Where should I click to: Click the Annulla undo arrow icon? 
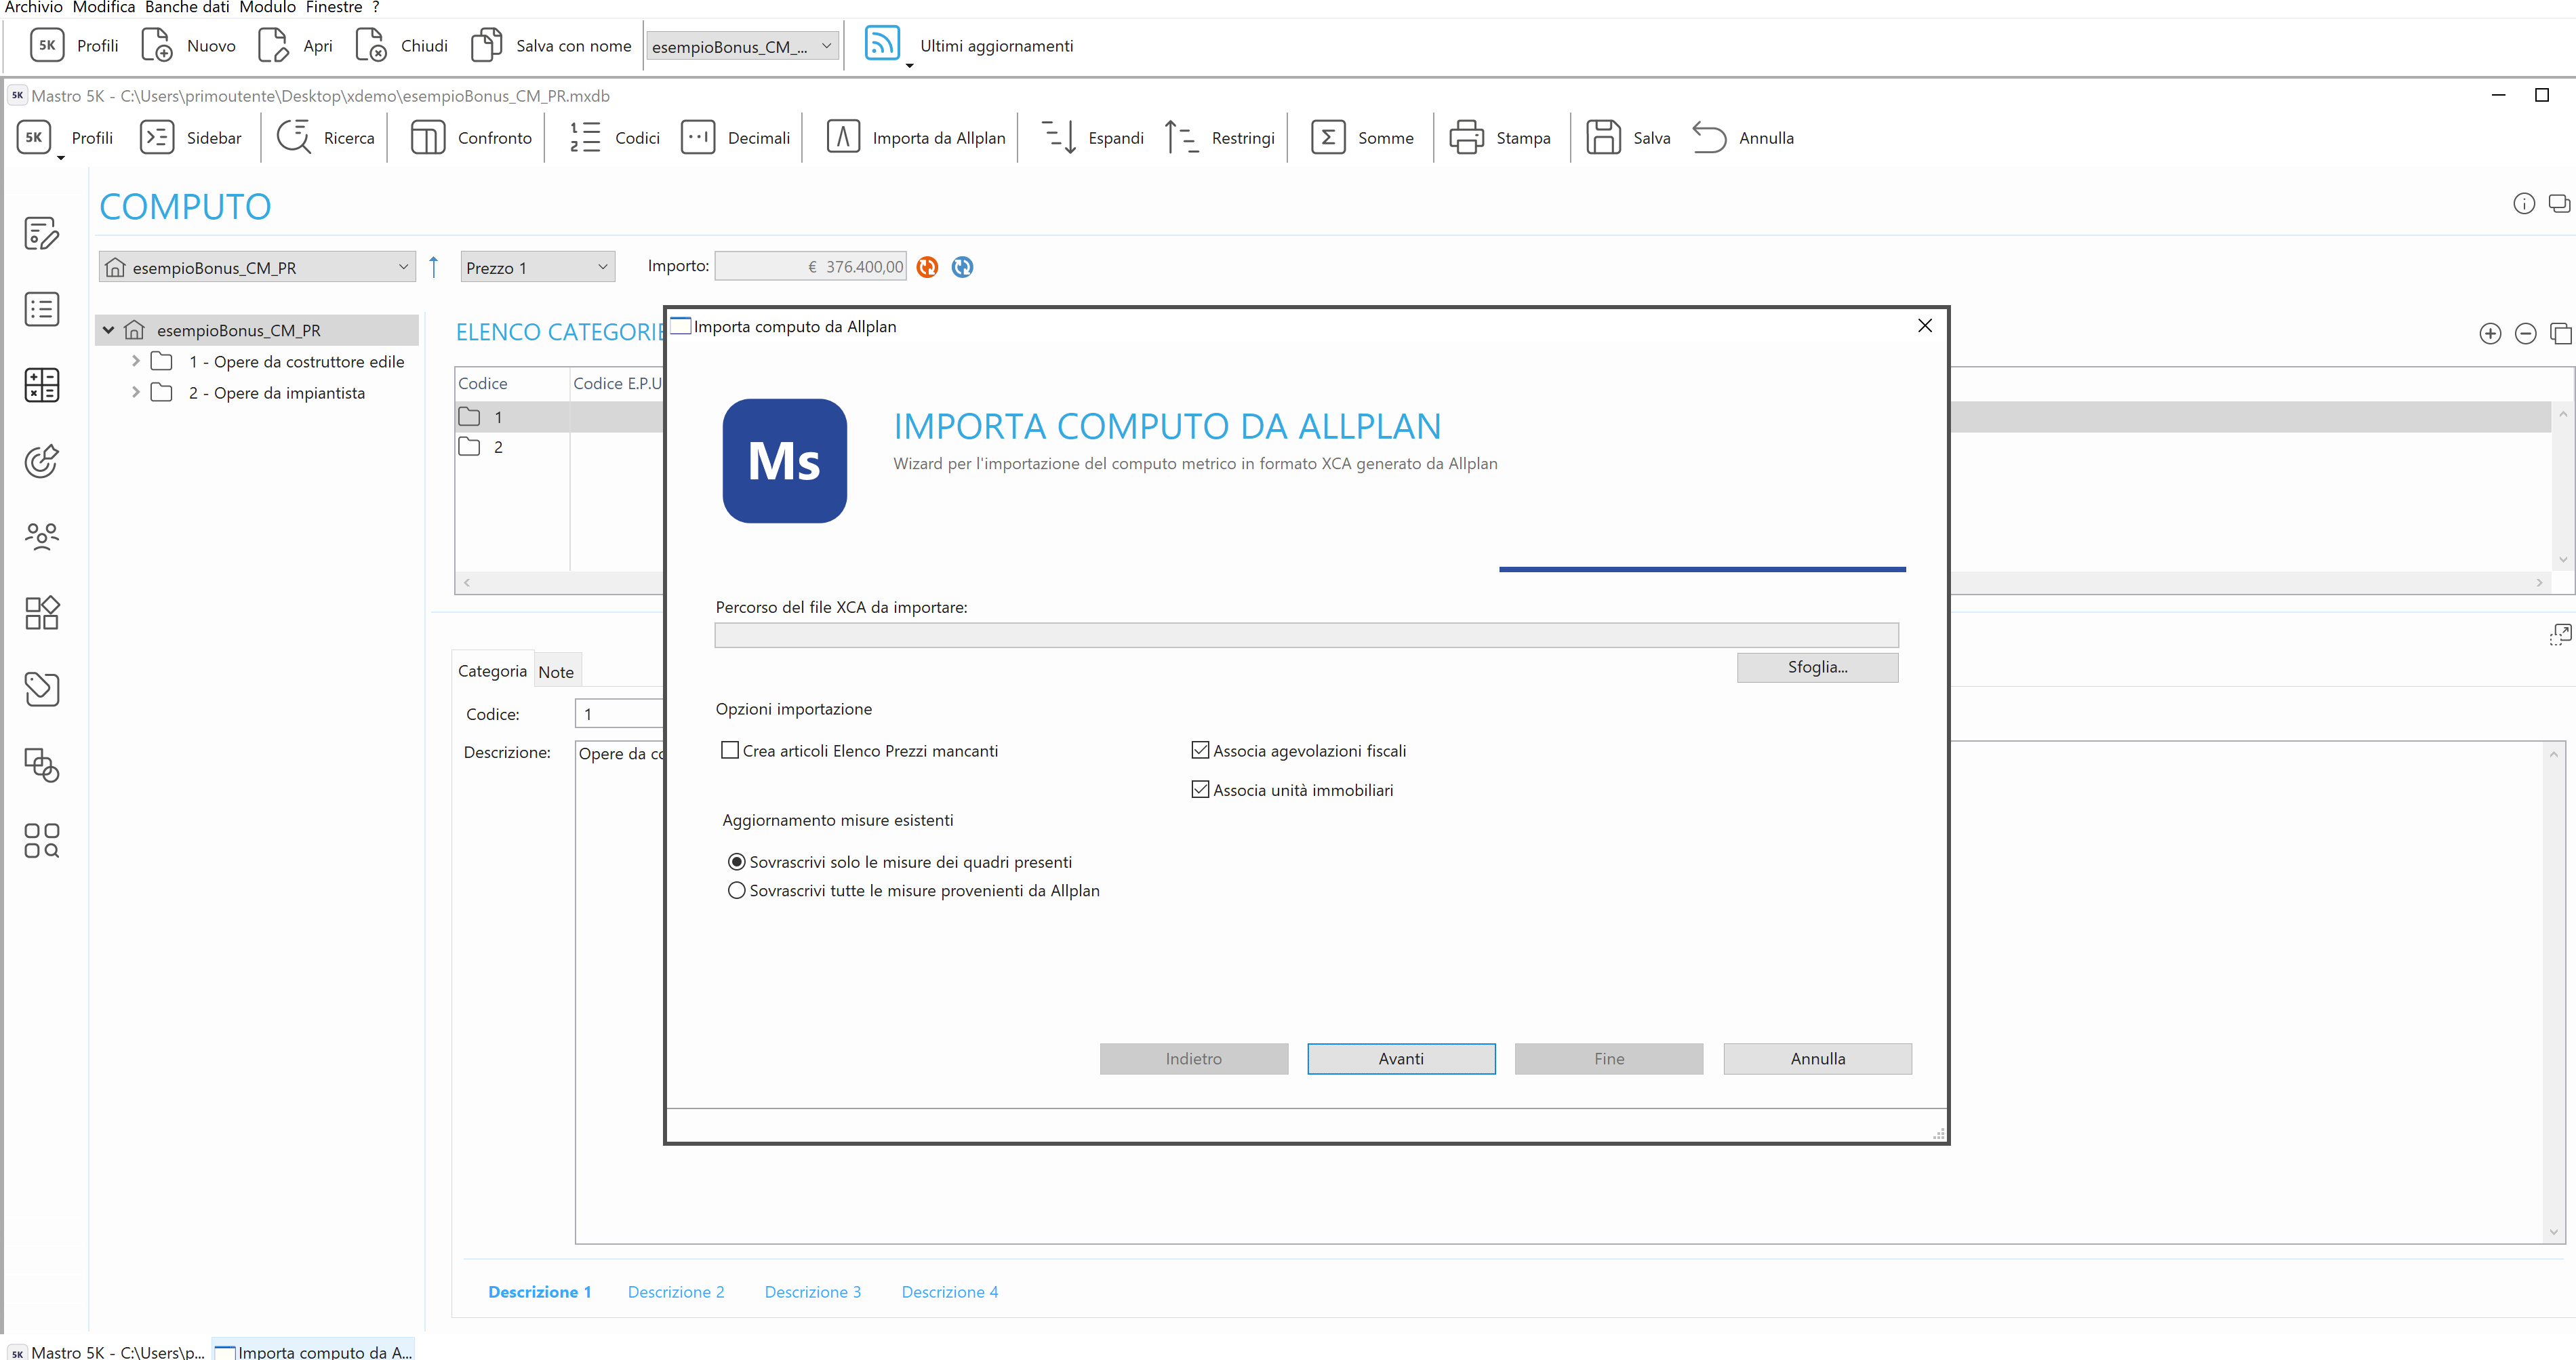pos(1710,137)
